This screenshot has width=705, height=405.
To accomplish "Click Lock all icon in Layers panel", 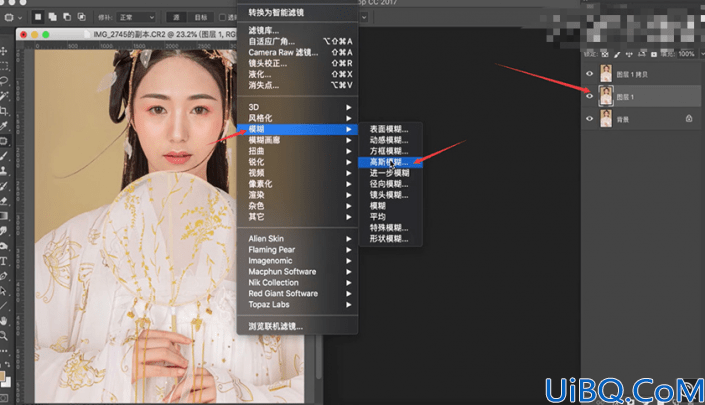I will (x=653, y=54).
